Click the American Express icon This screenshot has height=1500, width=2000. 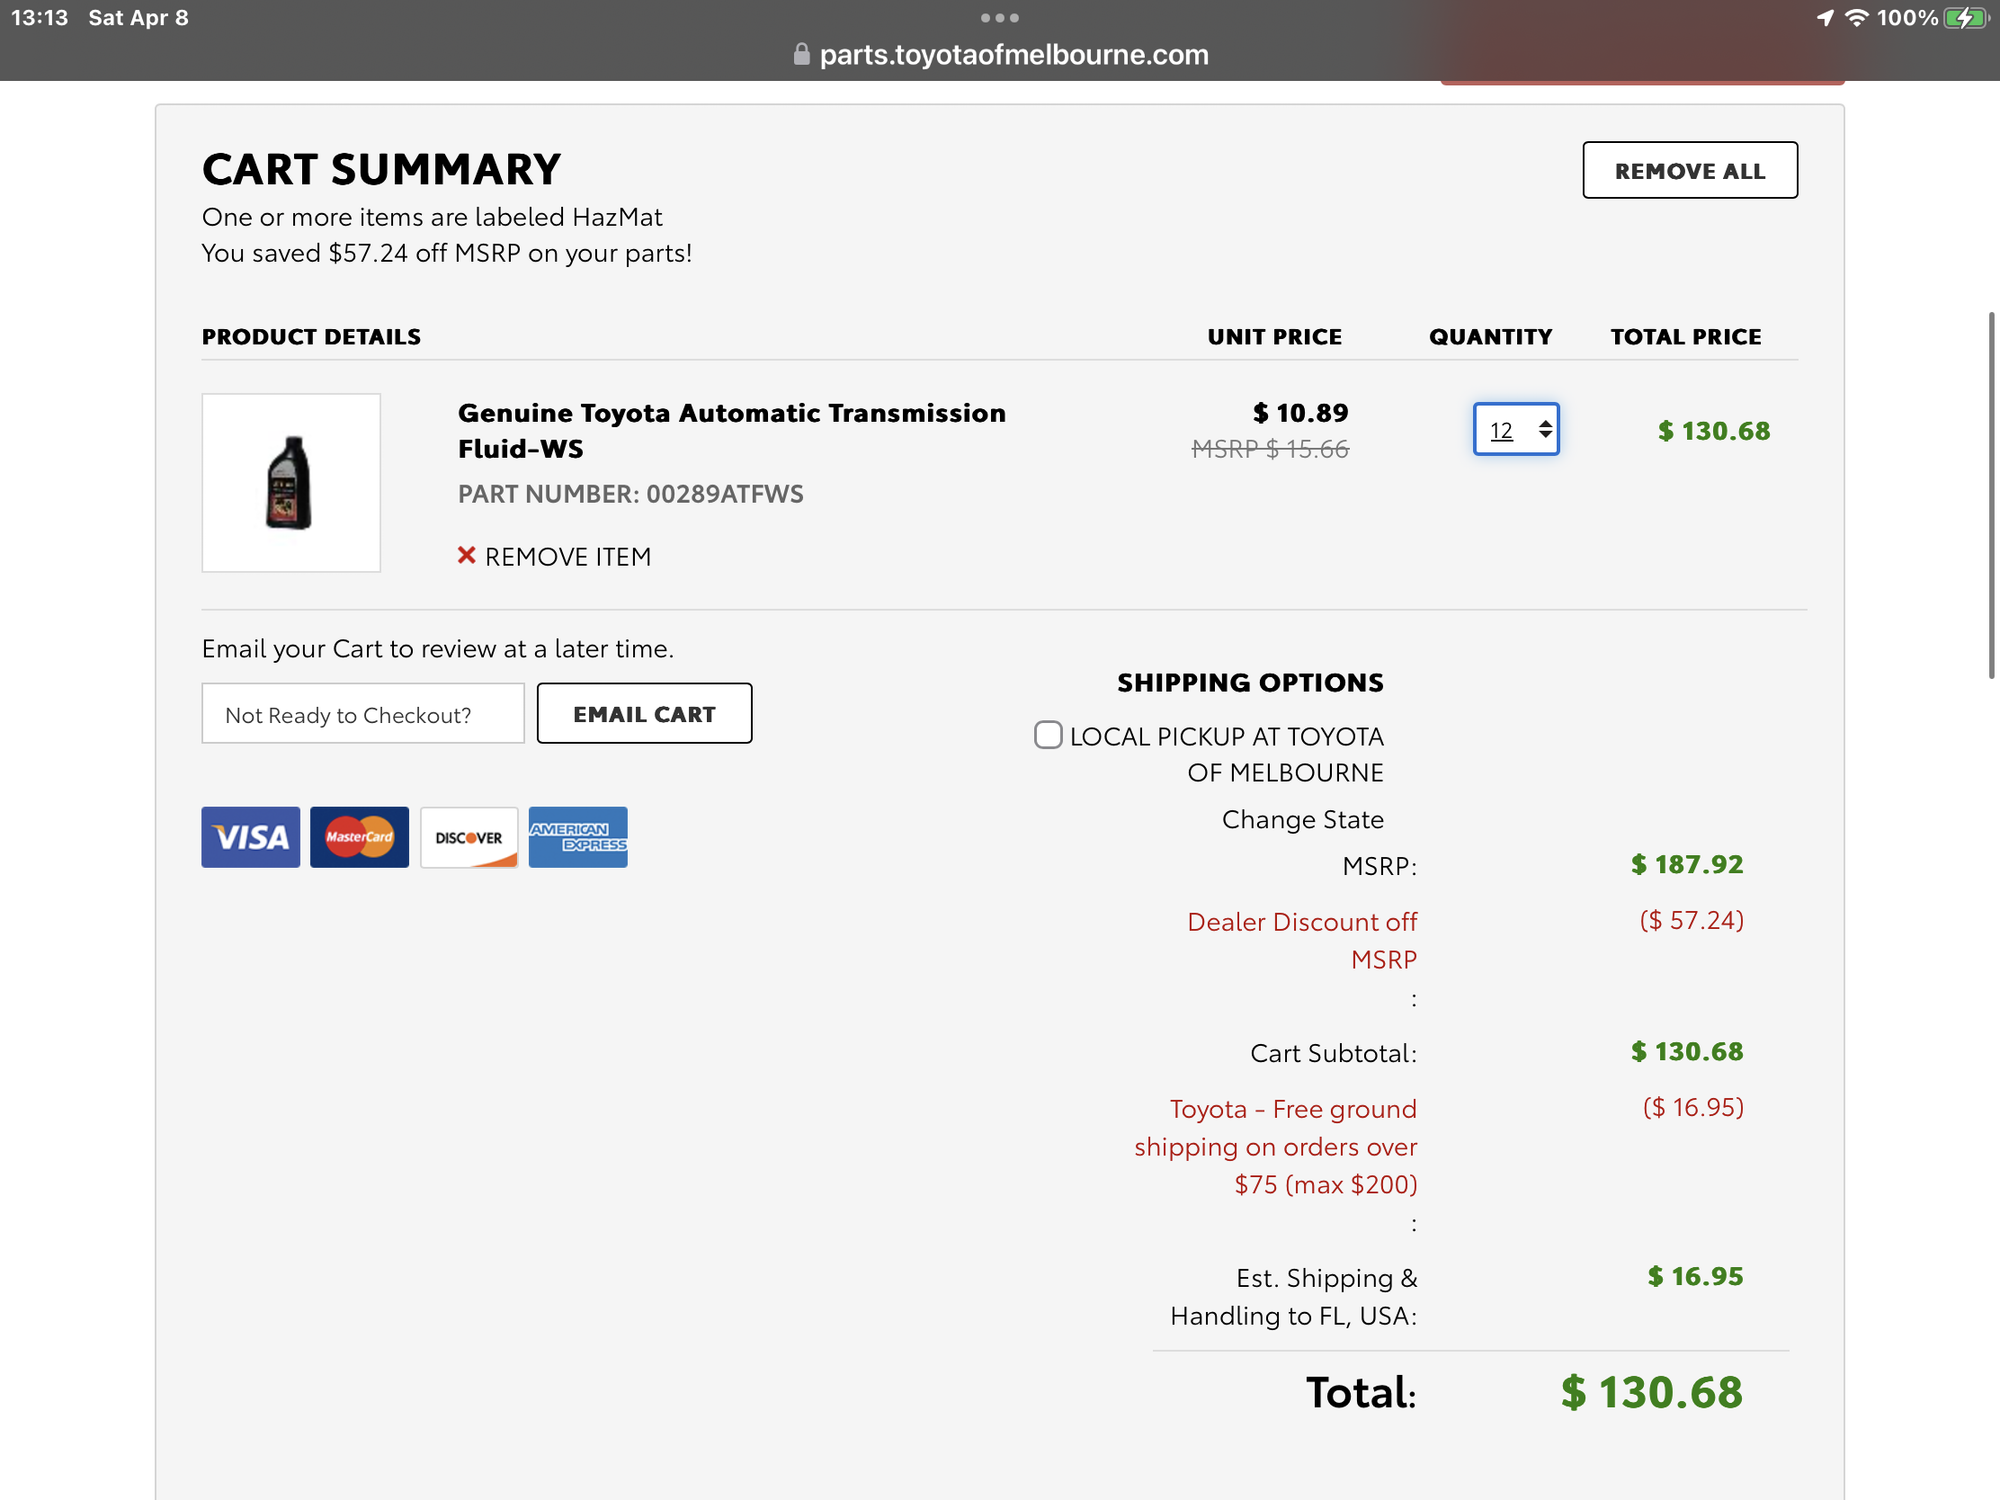pos(578,837)
